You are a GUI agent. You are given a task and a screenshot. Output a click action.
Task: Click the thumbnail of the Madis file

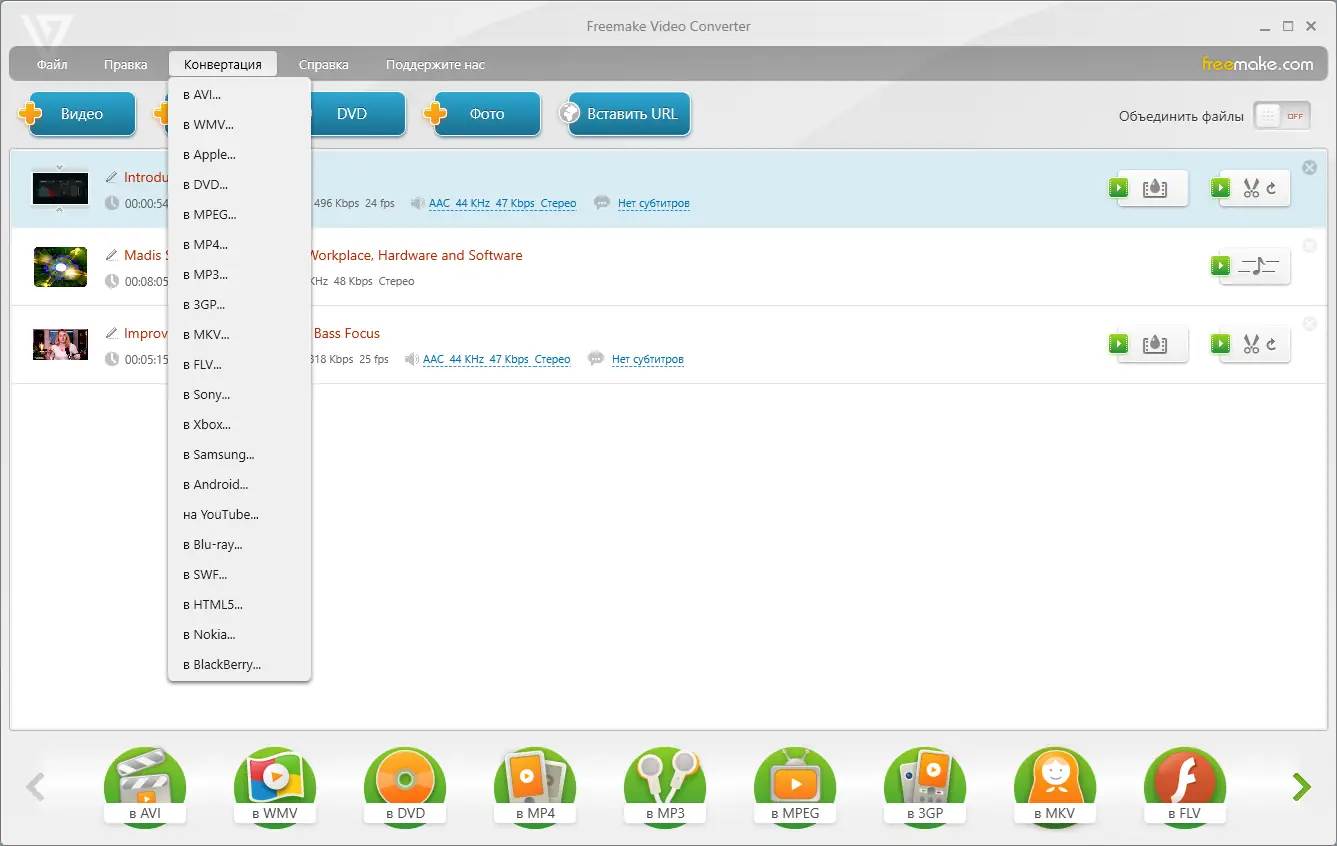(x=60, y=267)
